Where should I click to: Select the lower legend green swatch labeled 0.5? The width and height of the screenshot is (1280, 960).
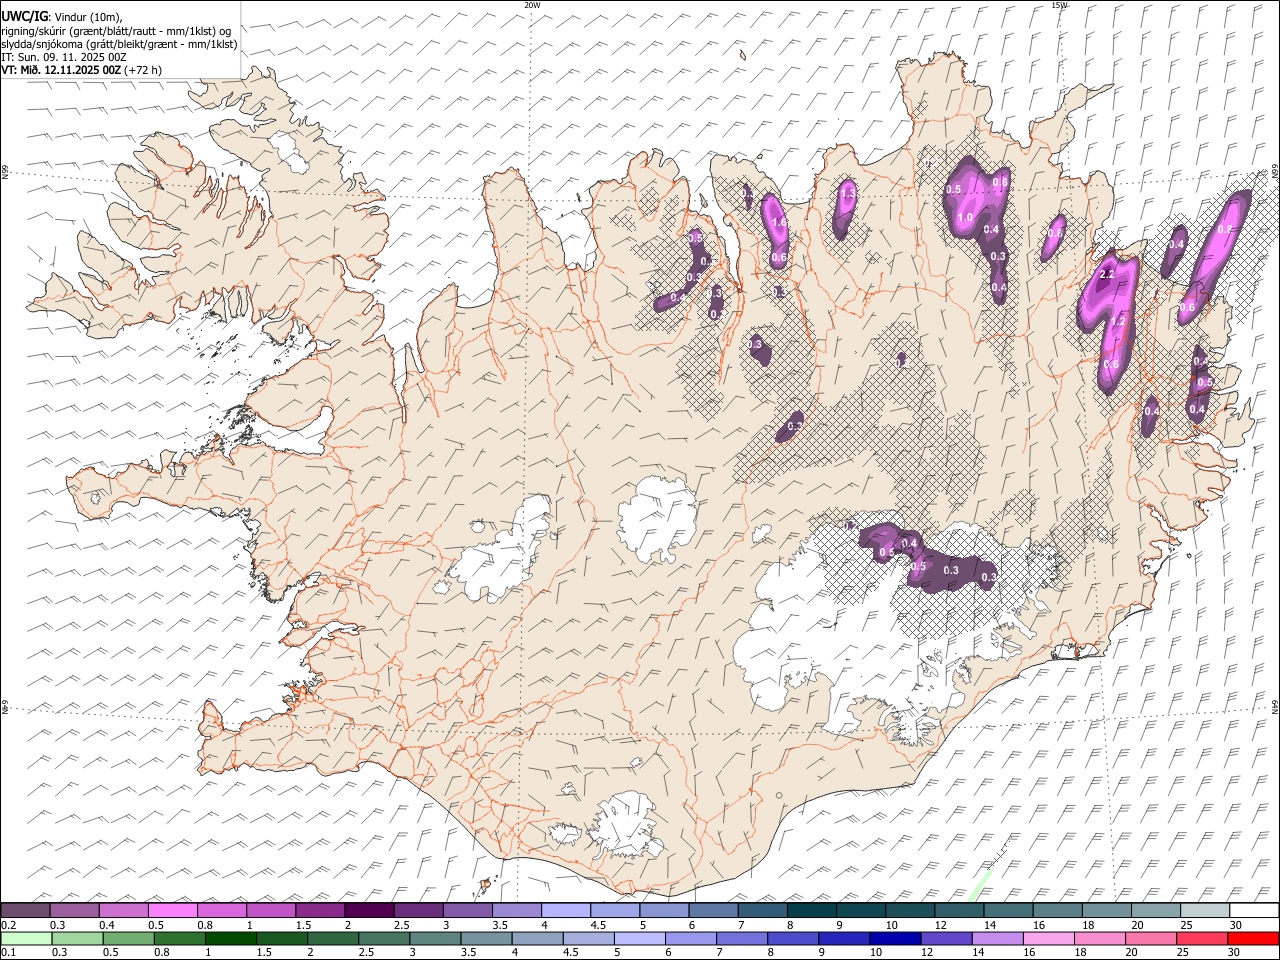click(128, 938)
